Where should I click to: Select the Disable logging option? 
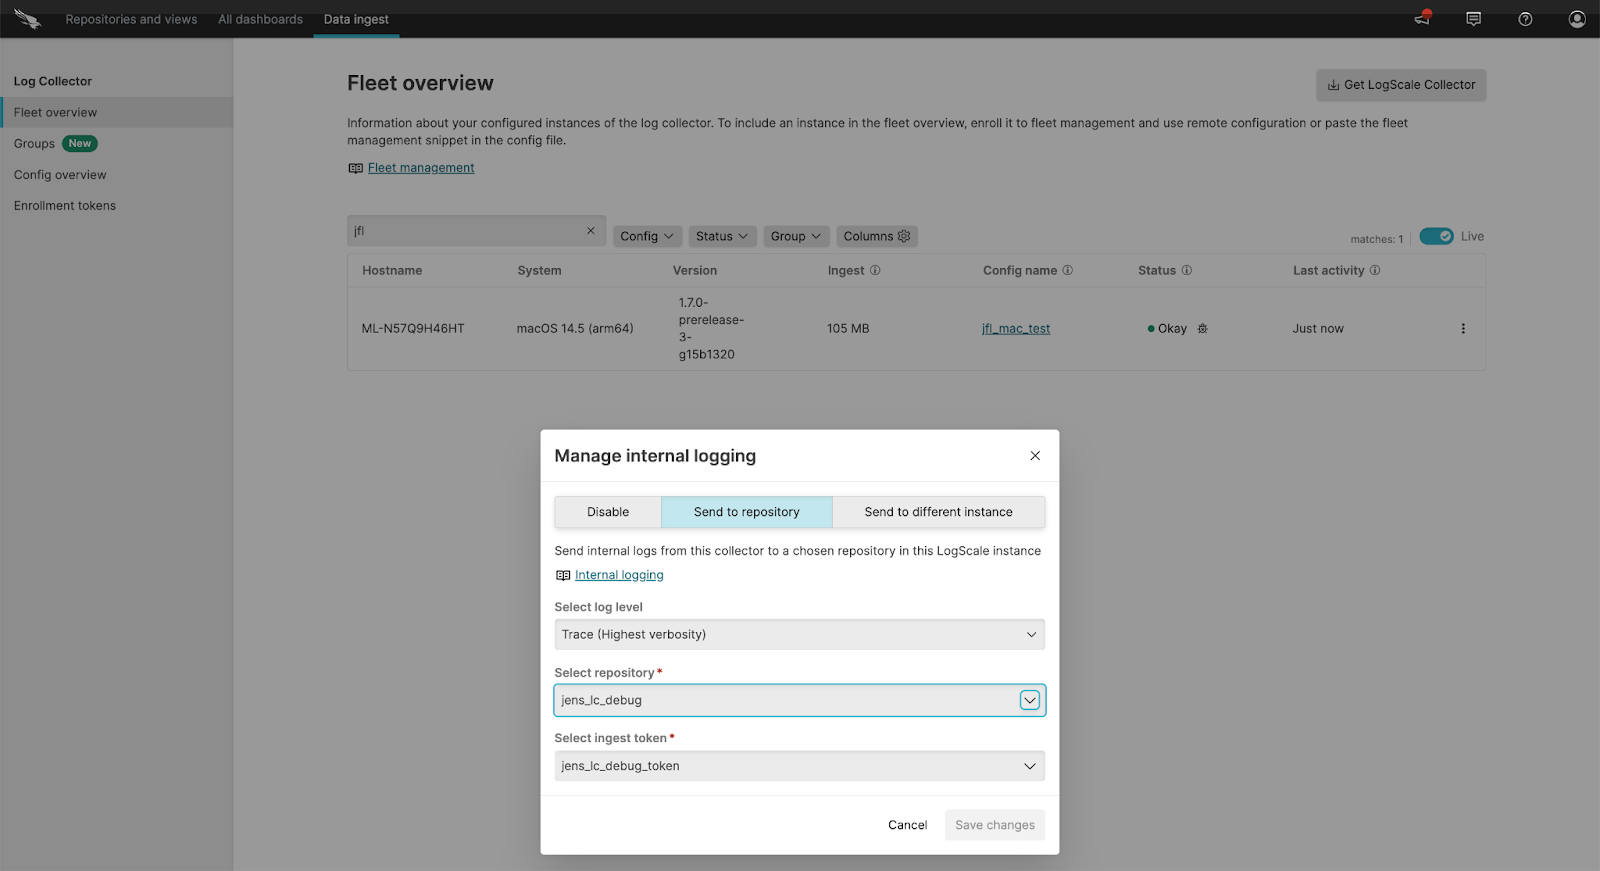point(608,512)
